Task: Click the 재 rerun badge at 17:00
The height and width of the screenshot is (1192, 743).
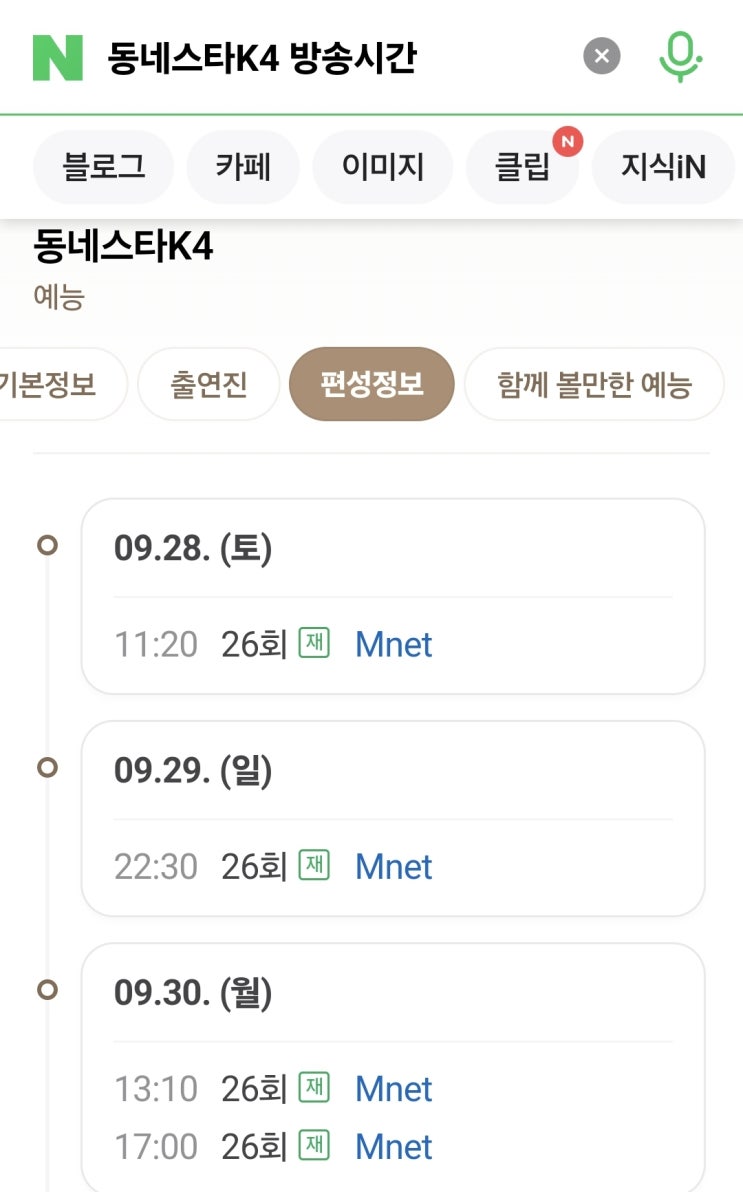Action: pos(314,1145)
